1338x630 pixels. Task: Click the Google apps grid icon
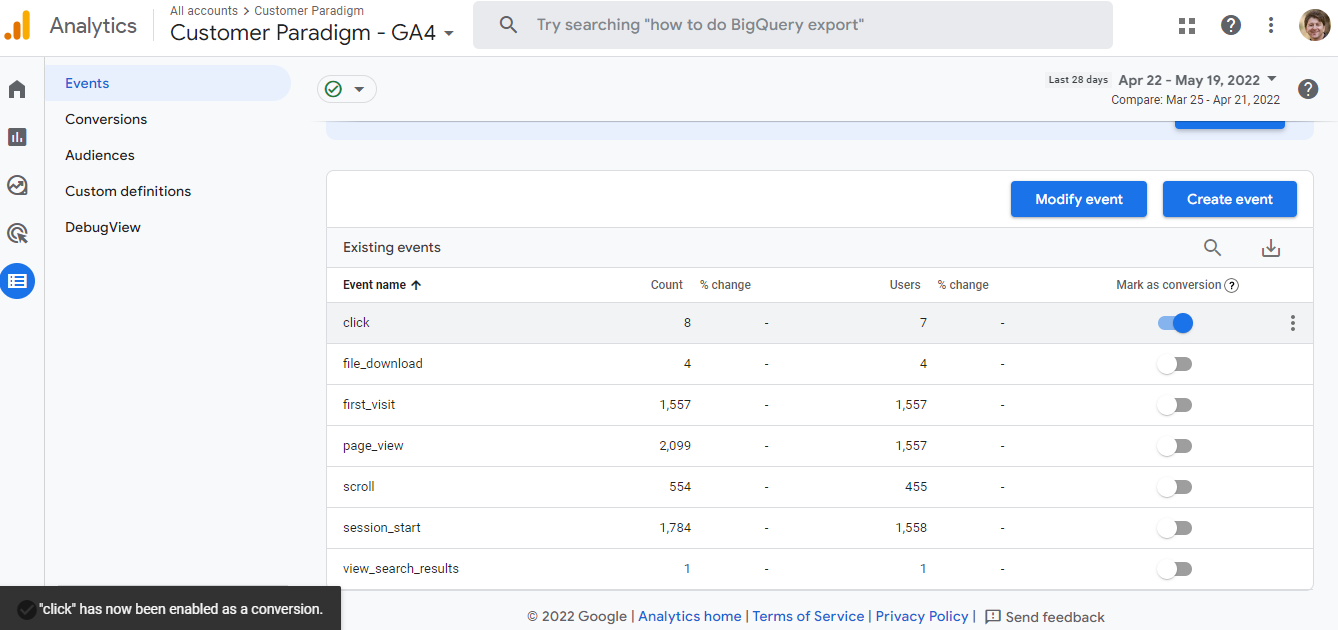click(1187, 25)
